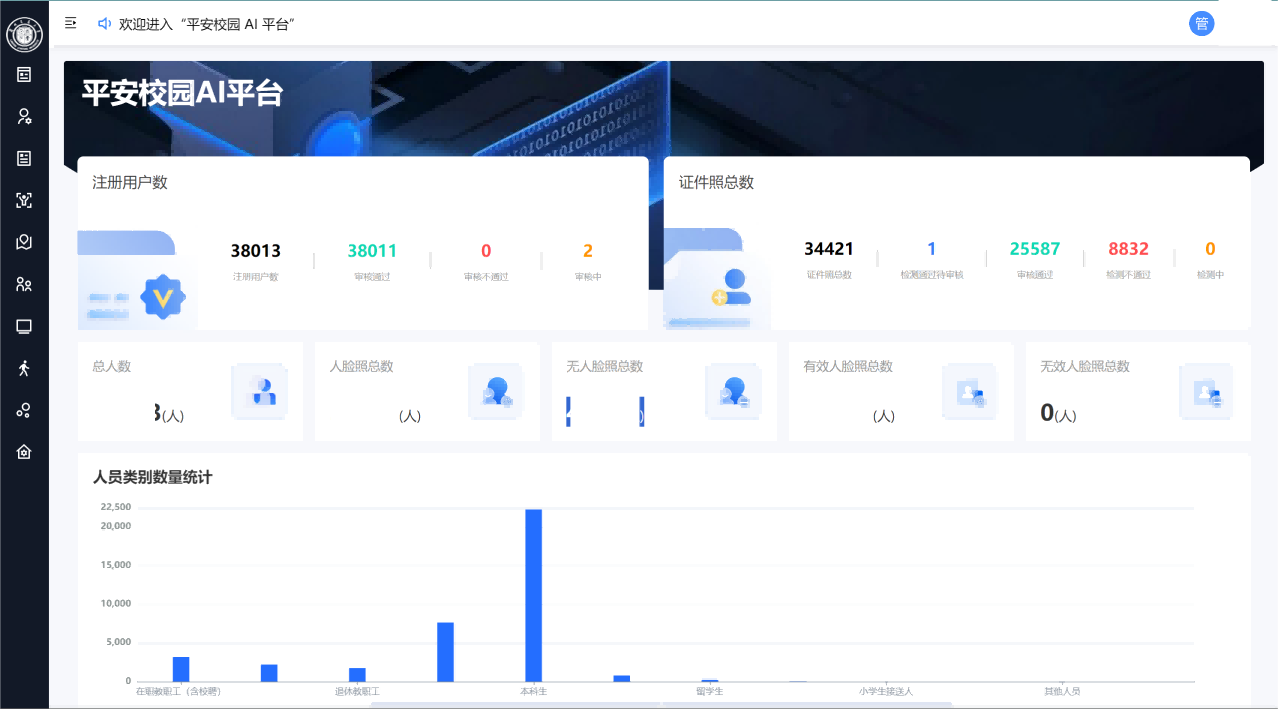
Task: Open the blue 管 user avatar menu
Action: (1201, 24)
